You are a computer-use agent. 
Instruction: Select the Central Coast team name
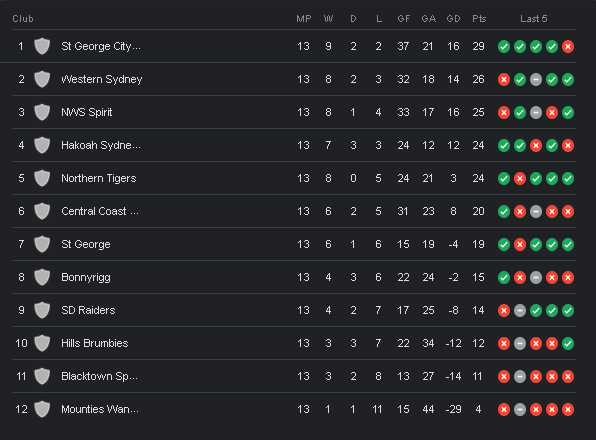pos(100,211)
